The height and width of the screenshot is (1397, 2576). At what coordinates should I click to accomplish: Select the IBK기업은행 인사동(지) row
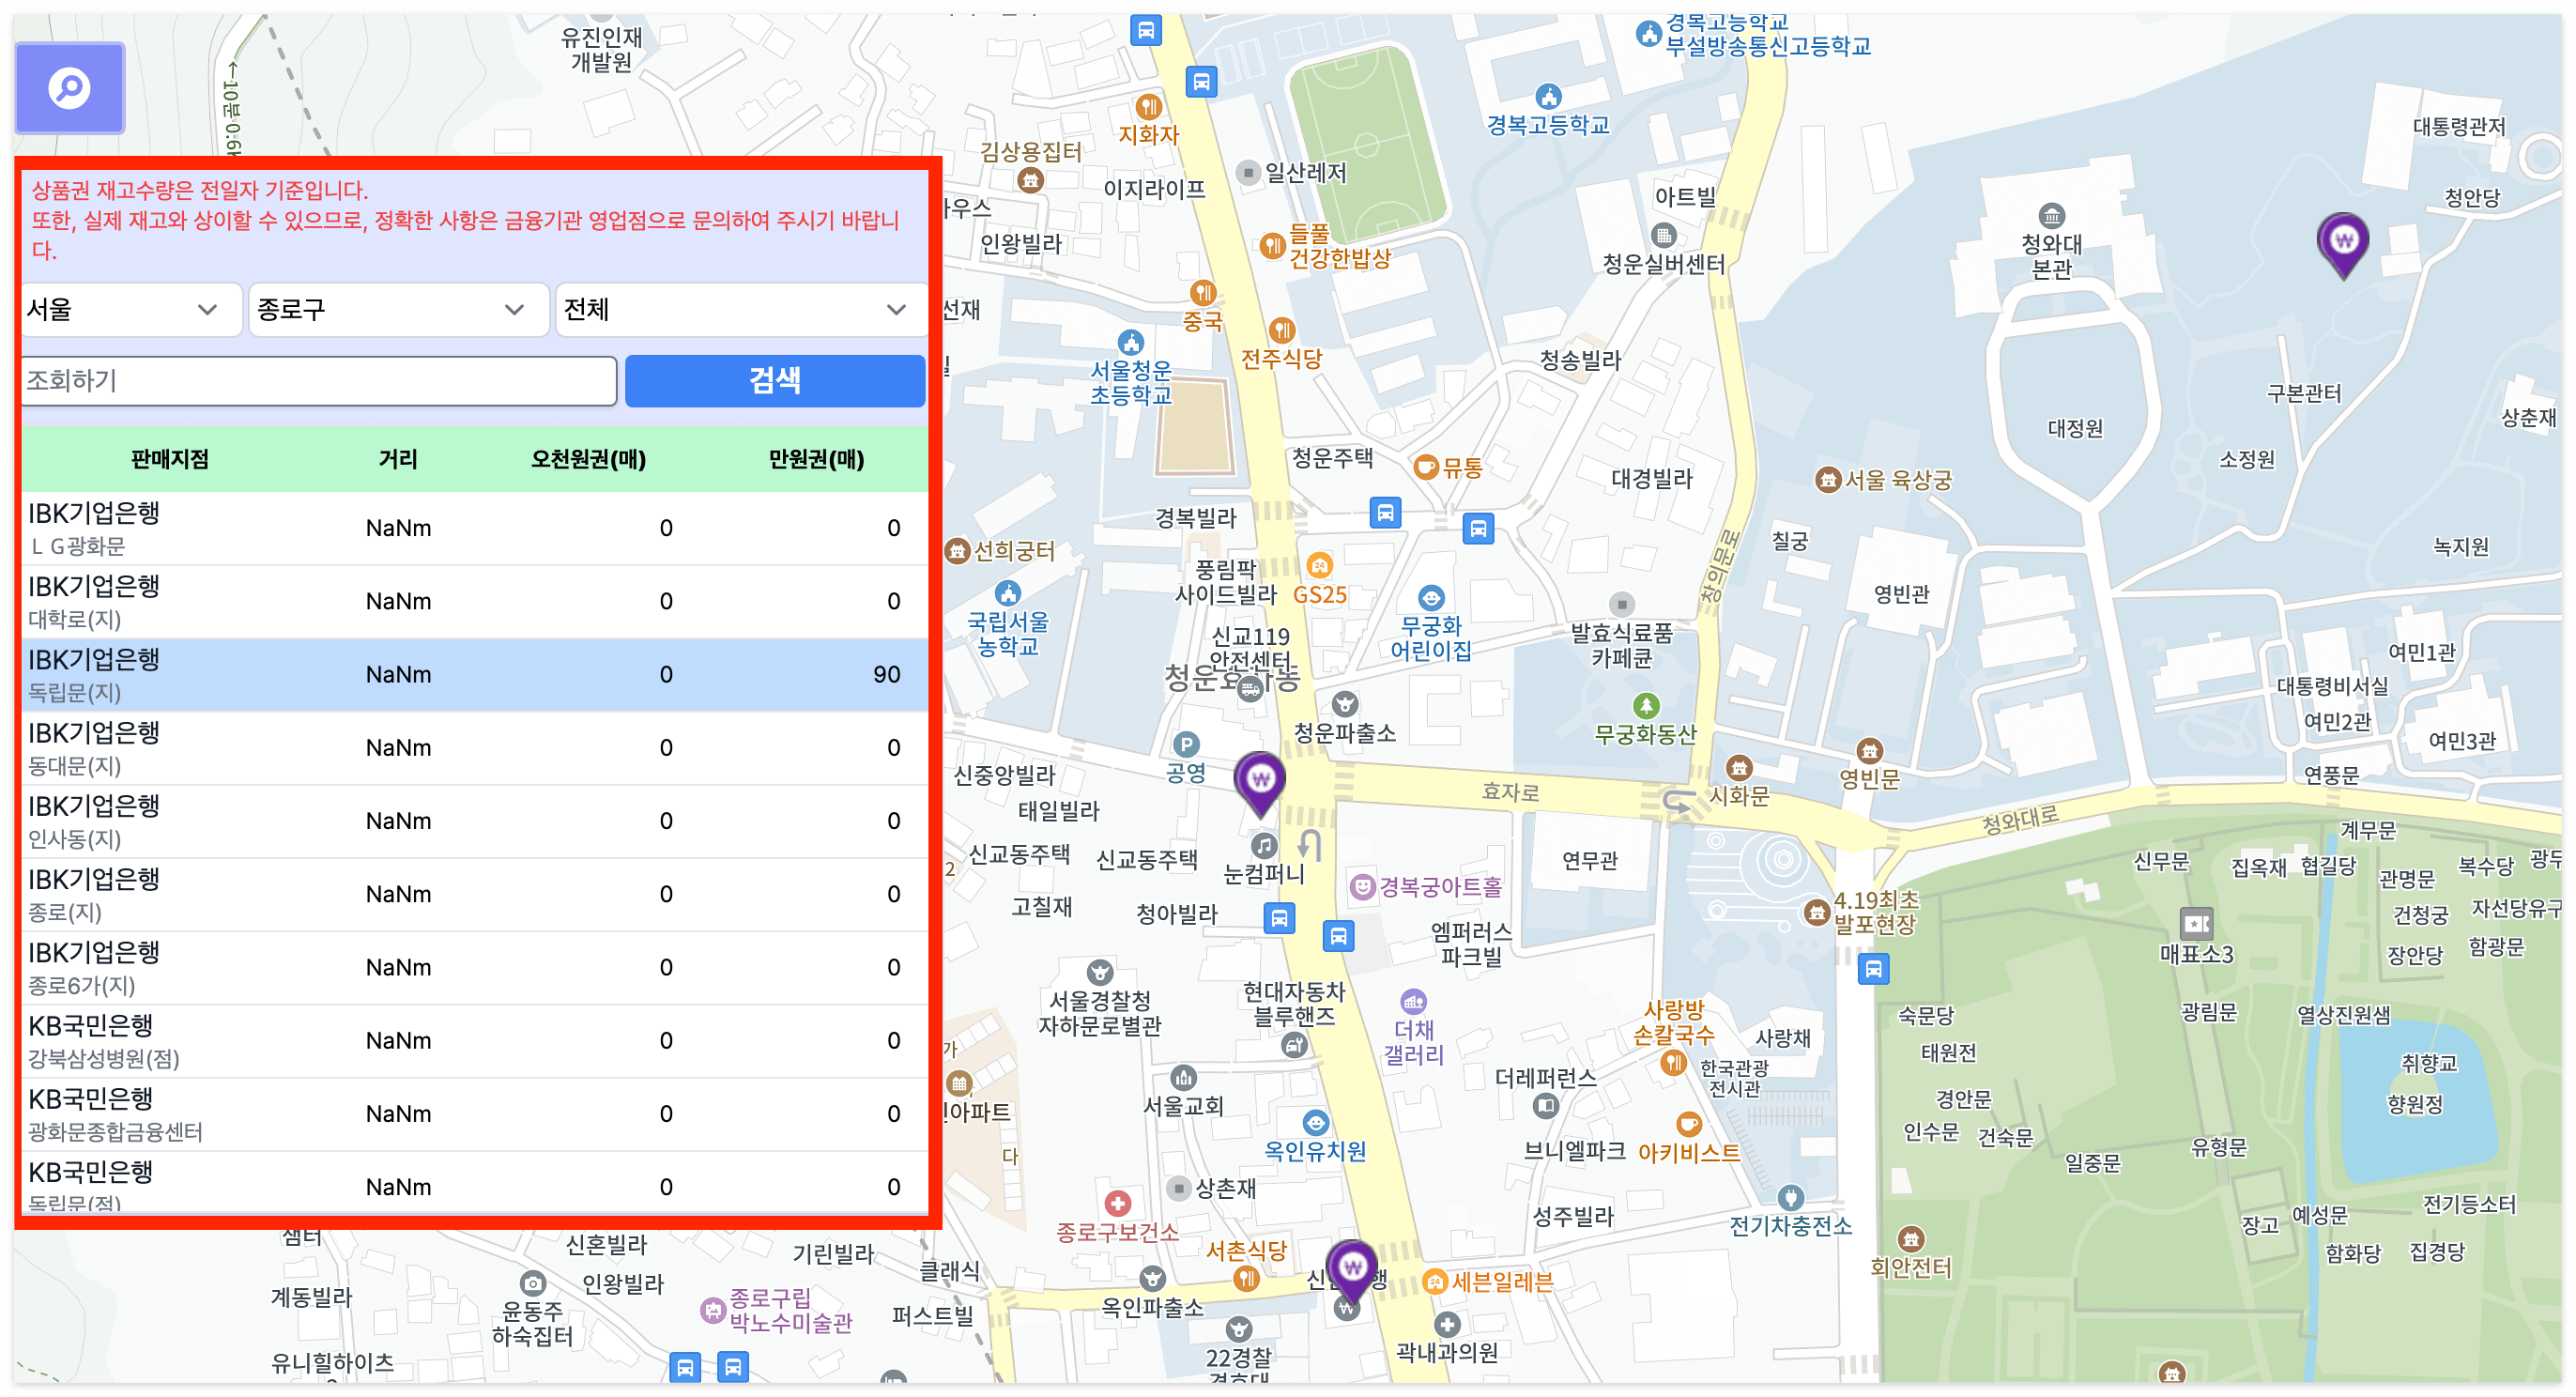(474, 821)
